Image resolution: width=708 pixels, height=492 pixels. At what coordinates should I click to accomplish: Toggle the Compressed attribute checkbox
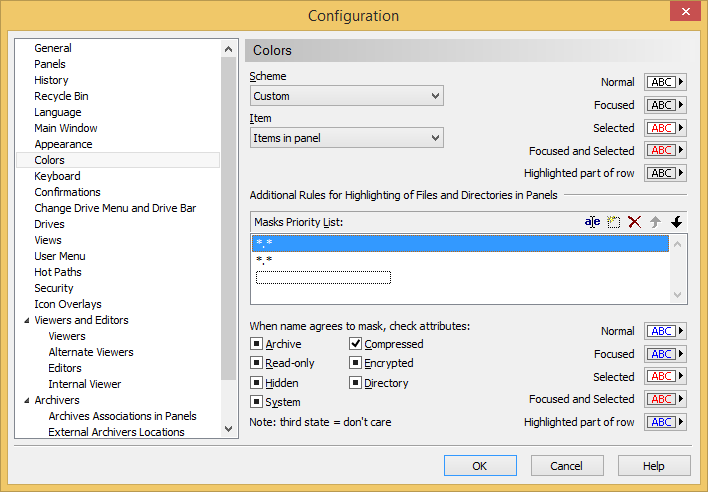[356, 345]
